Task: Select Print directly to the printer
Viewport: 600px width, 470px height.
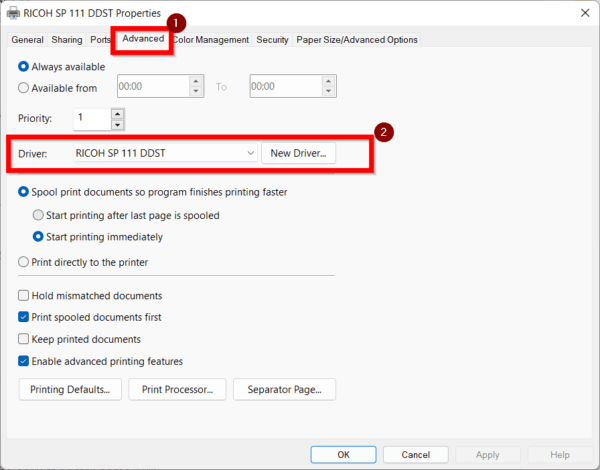Action: click(25, 262)
